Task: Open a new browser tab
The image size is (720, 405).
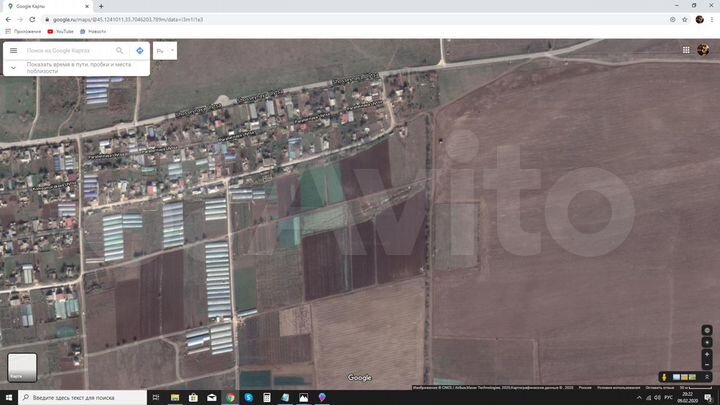Action: (101, 6)
